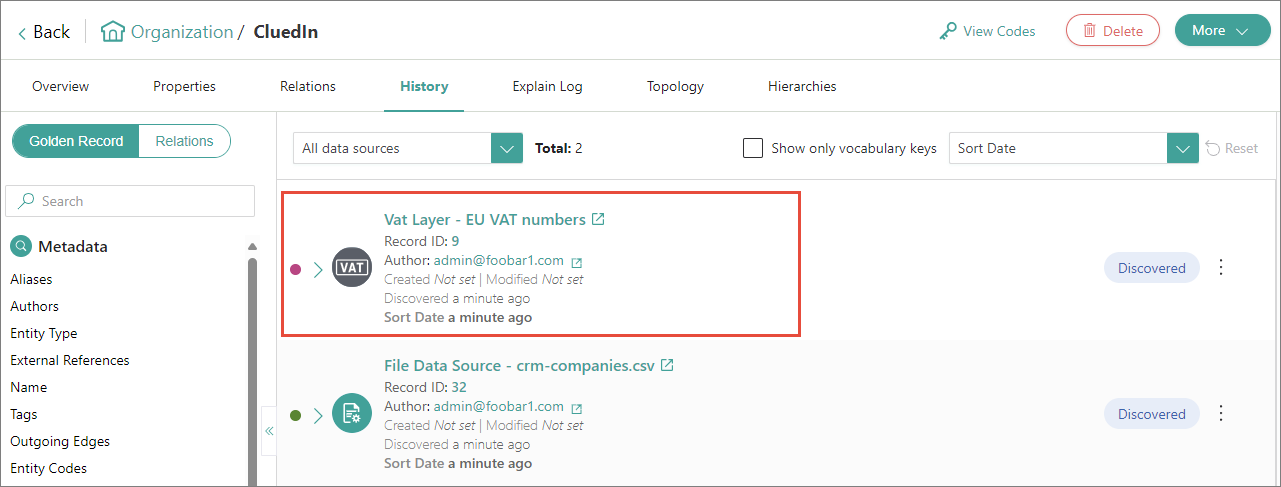Click the Organization home icon

click(113, 32)
